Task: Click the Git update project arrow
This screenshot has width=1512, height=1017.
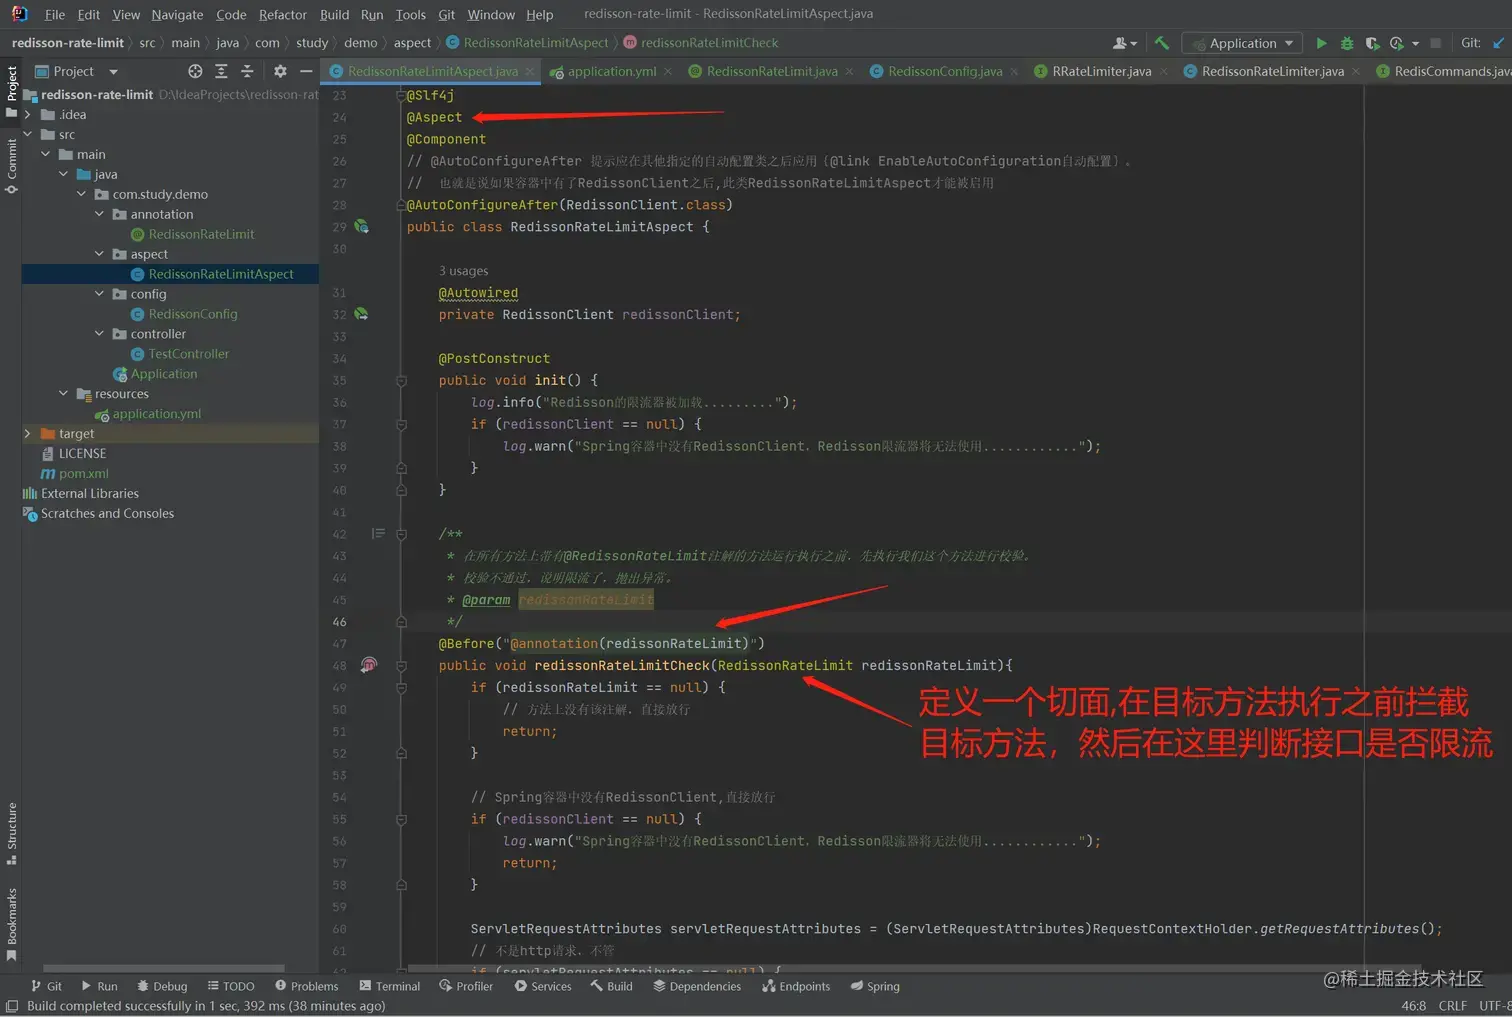Action: click(x=1498, y=43)
